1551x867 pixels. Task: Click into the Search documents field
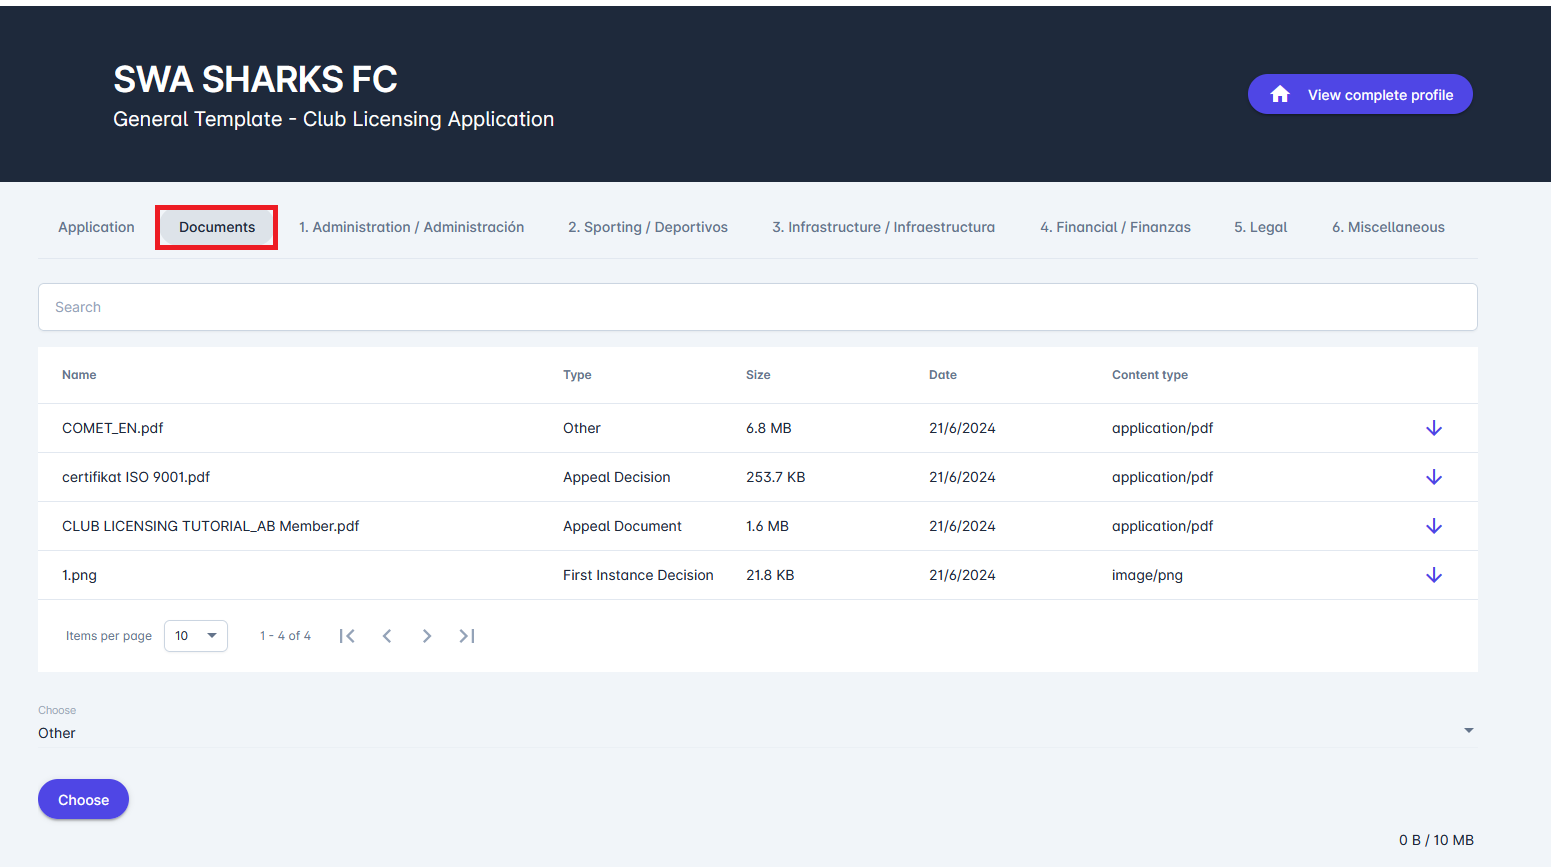coord(757,307)
